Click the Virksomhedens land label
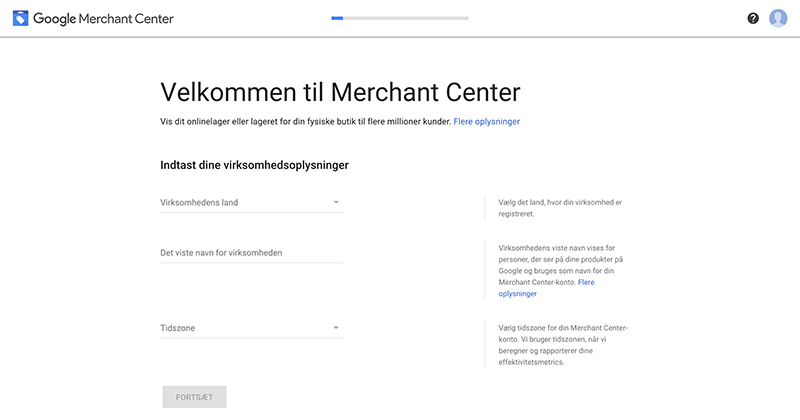Viewport: 800px width, 420px height. click(199, 203)
